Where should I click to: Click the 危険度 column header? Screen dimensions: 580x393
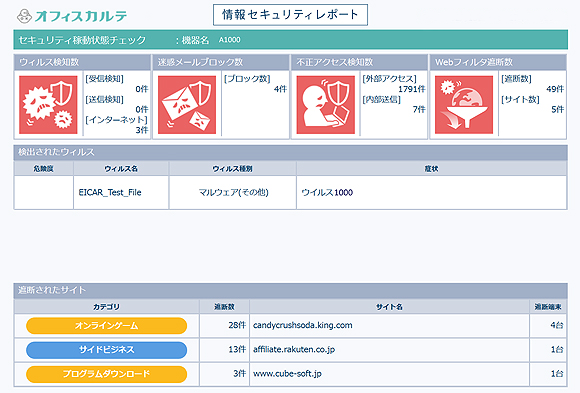[x=44, y=169]
